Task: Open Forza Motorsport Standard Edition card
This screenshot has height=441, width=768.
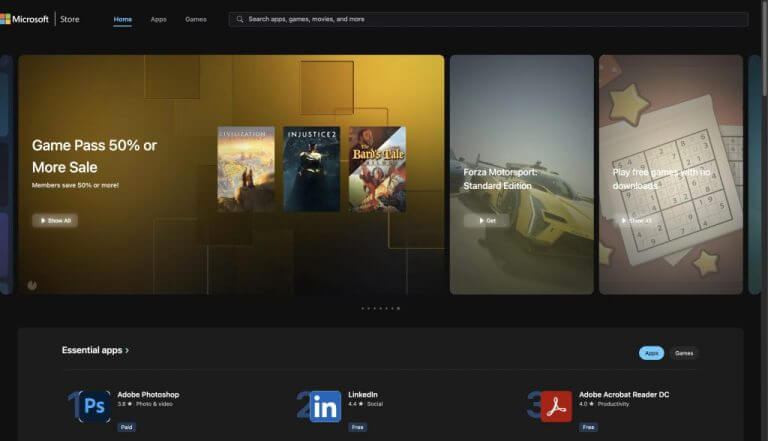Action: [x=522, y=174]
